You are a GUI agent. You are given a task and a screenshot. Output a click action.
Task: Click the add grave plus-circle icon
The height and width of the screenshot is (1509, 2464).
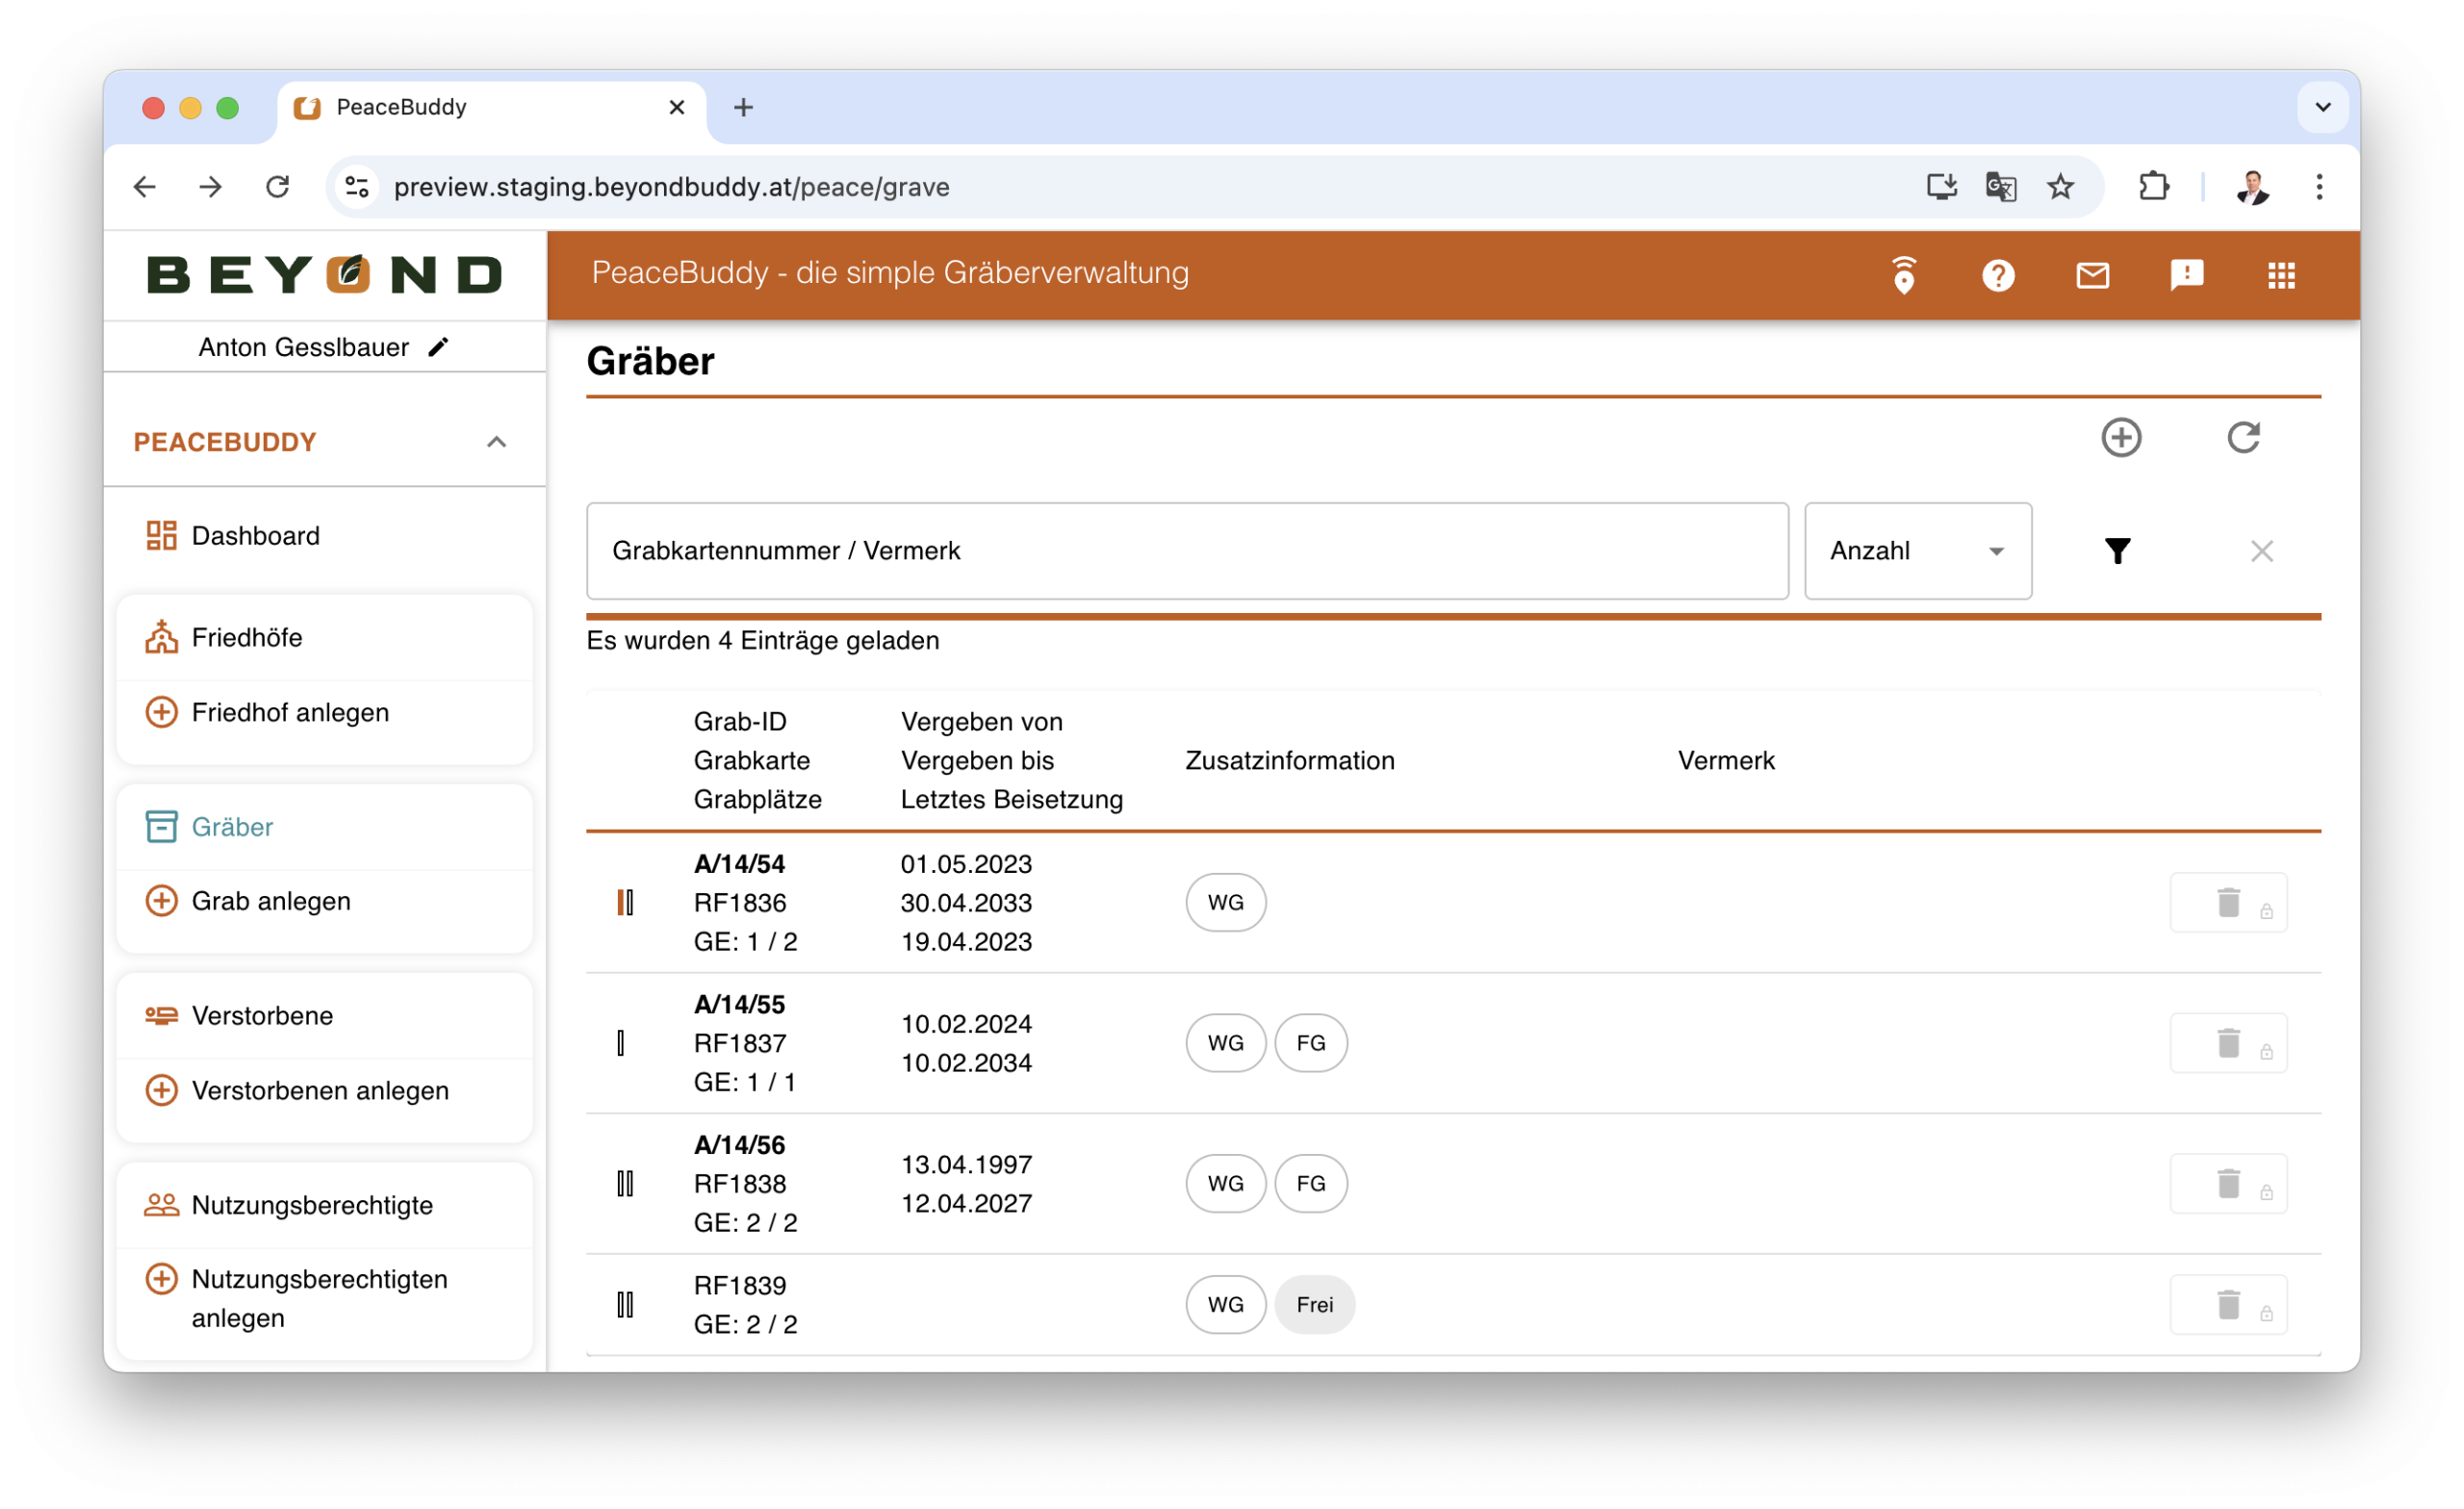pos(2120,438)
